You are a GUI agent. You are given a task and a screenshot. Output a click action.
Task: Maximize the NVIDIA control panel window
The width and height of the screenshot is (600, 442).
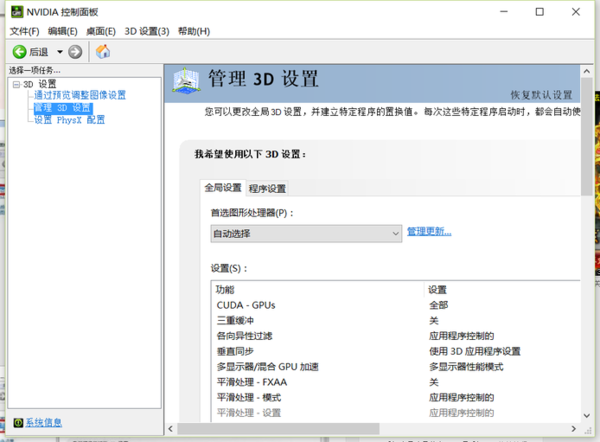[540, 12]
